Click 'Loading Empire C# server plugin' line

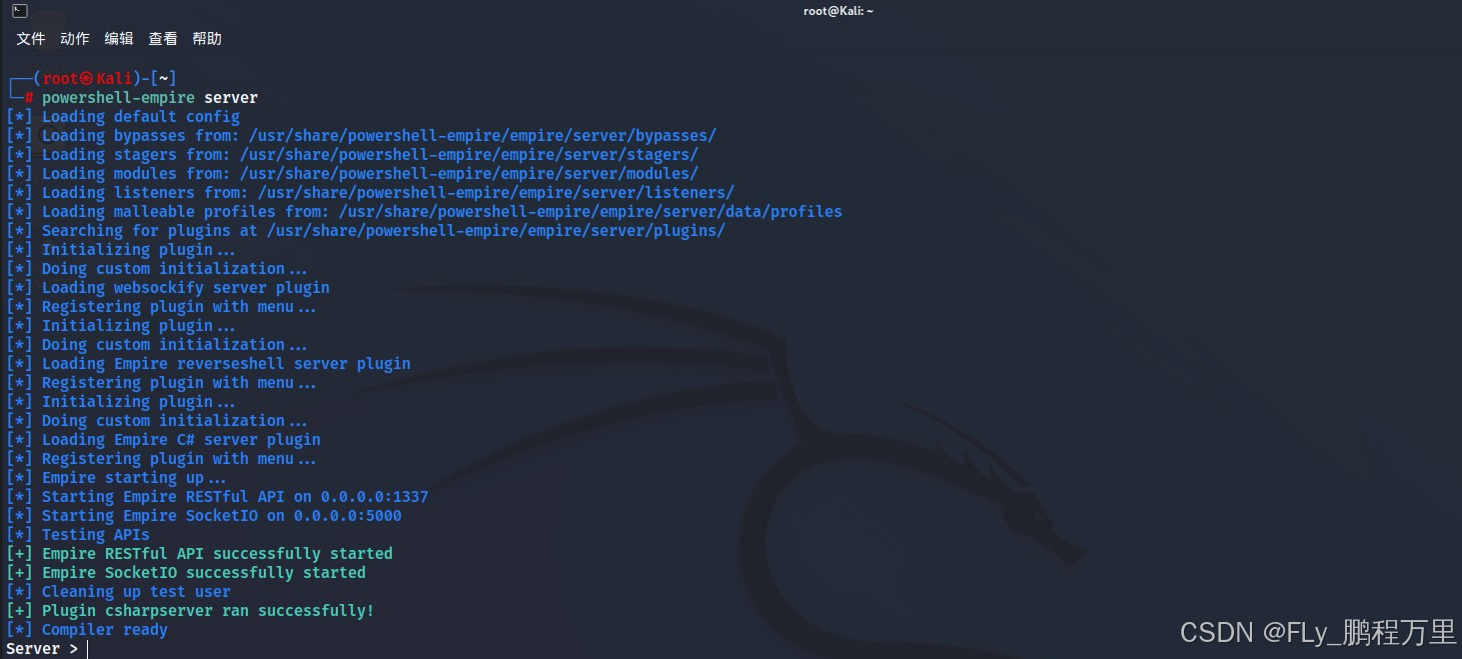click(x=164, y=440)
